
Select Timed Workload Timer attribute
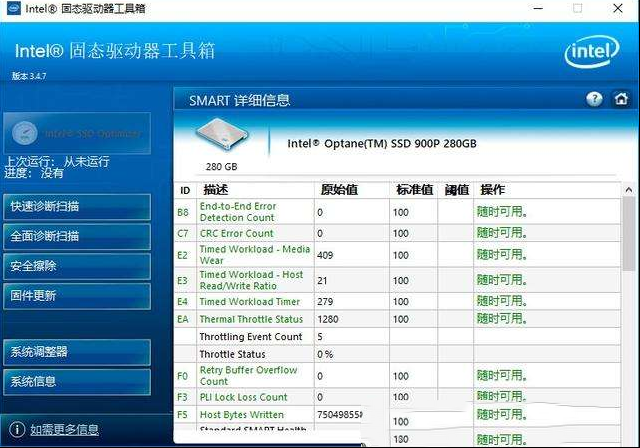point(249,302)
